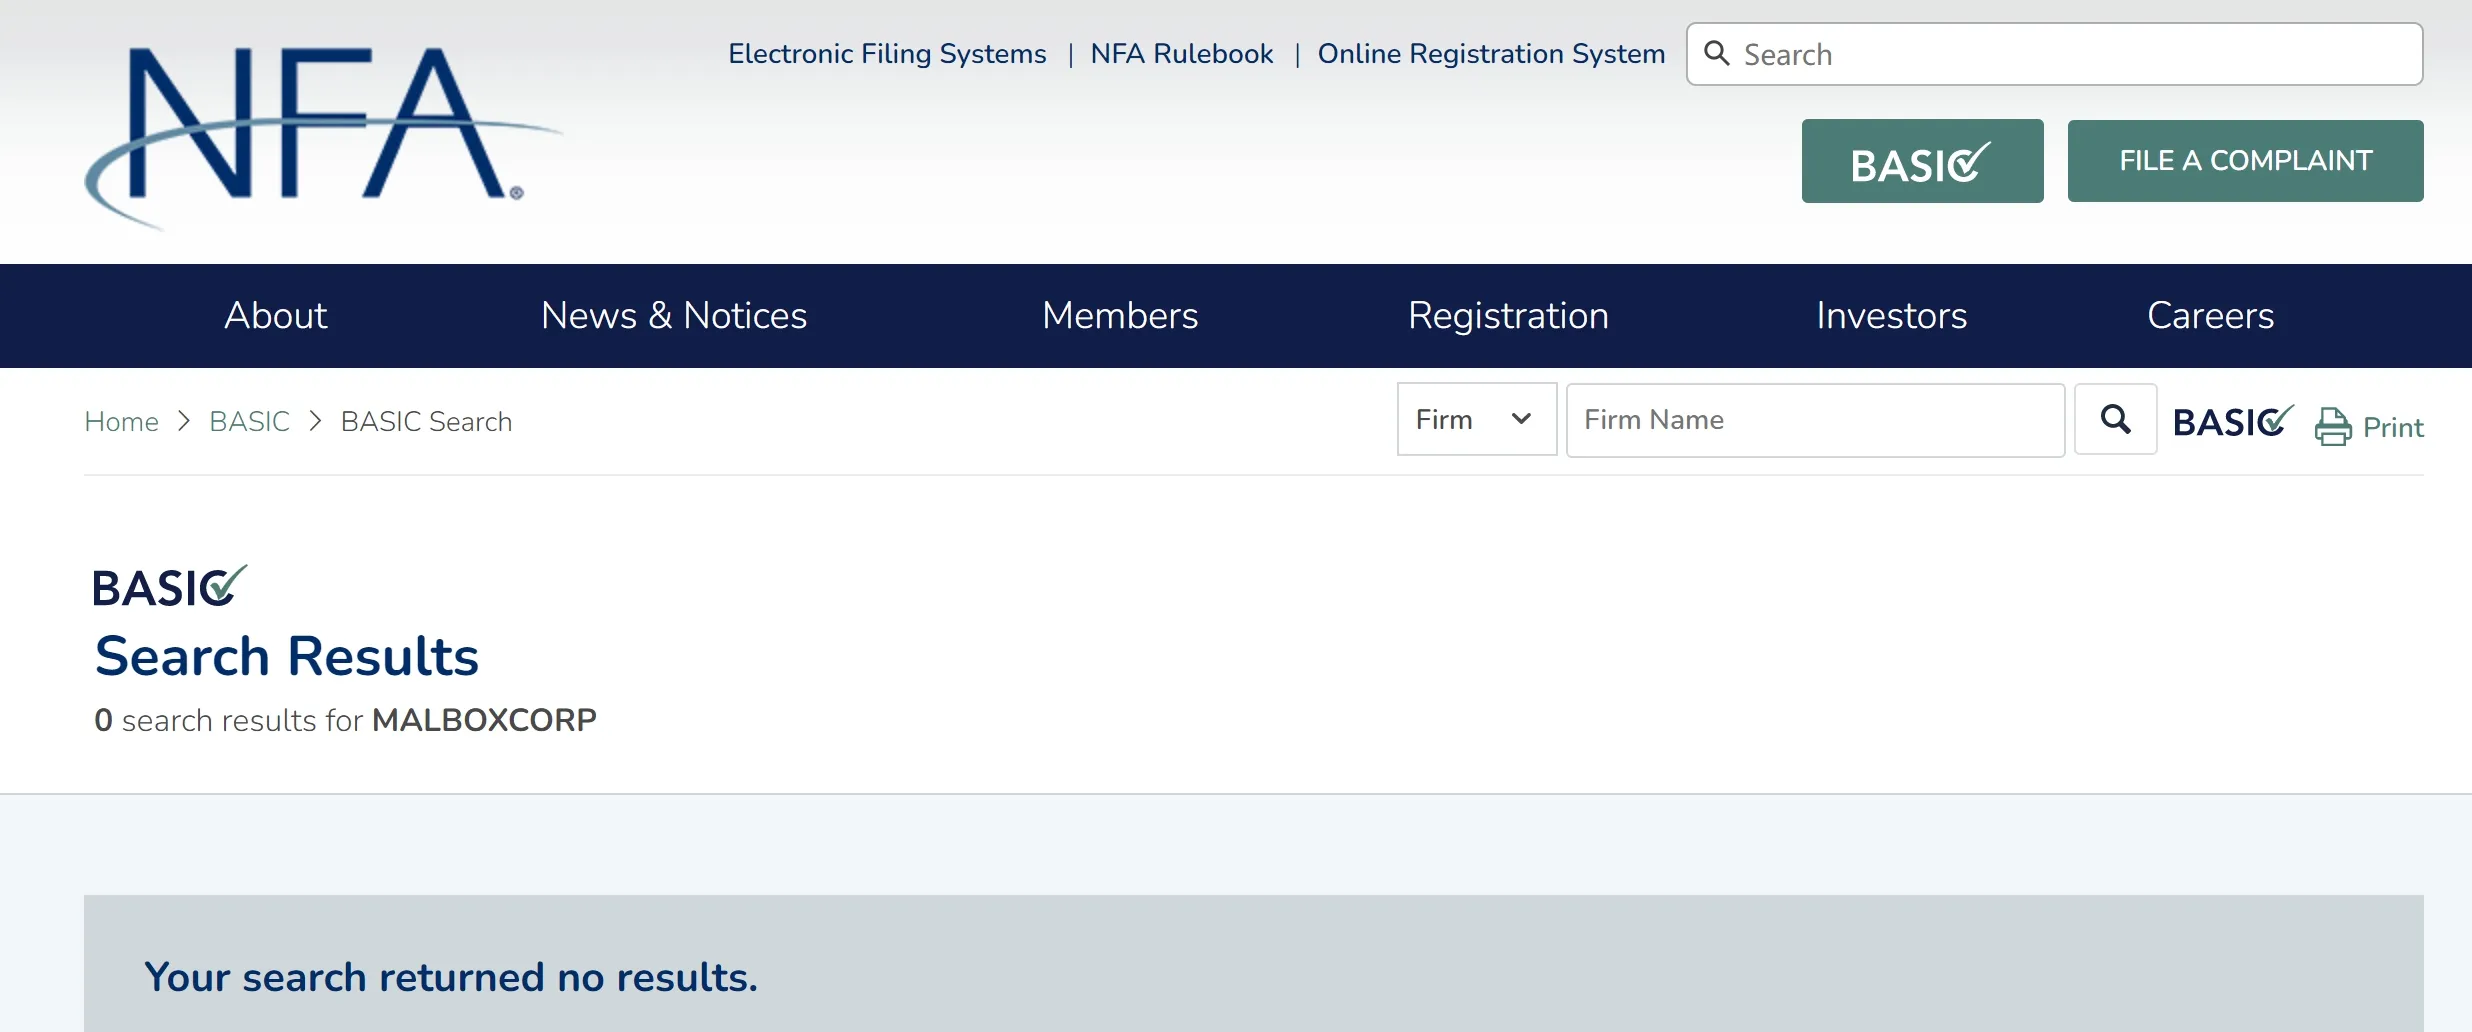This screenshot has height=1032, width=2472.
Task: Submit the firm search with the magnifier button
Action: (2115, 419)
